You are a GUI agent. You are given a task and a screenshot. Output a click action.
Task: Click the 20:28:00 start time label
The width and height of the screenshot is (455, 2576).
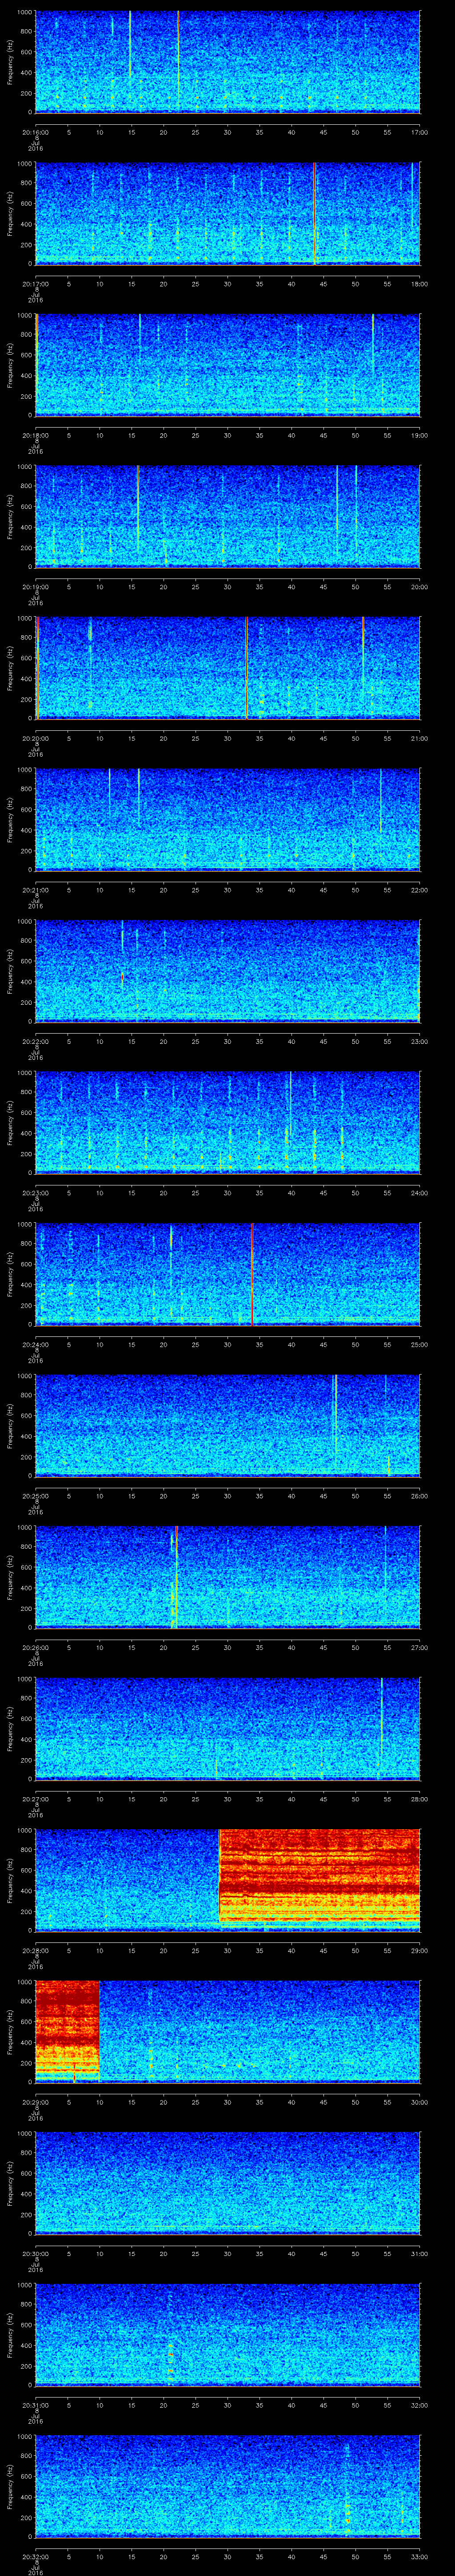click(35, 1950)
